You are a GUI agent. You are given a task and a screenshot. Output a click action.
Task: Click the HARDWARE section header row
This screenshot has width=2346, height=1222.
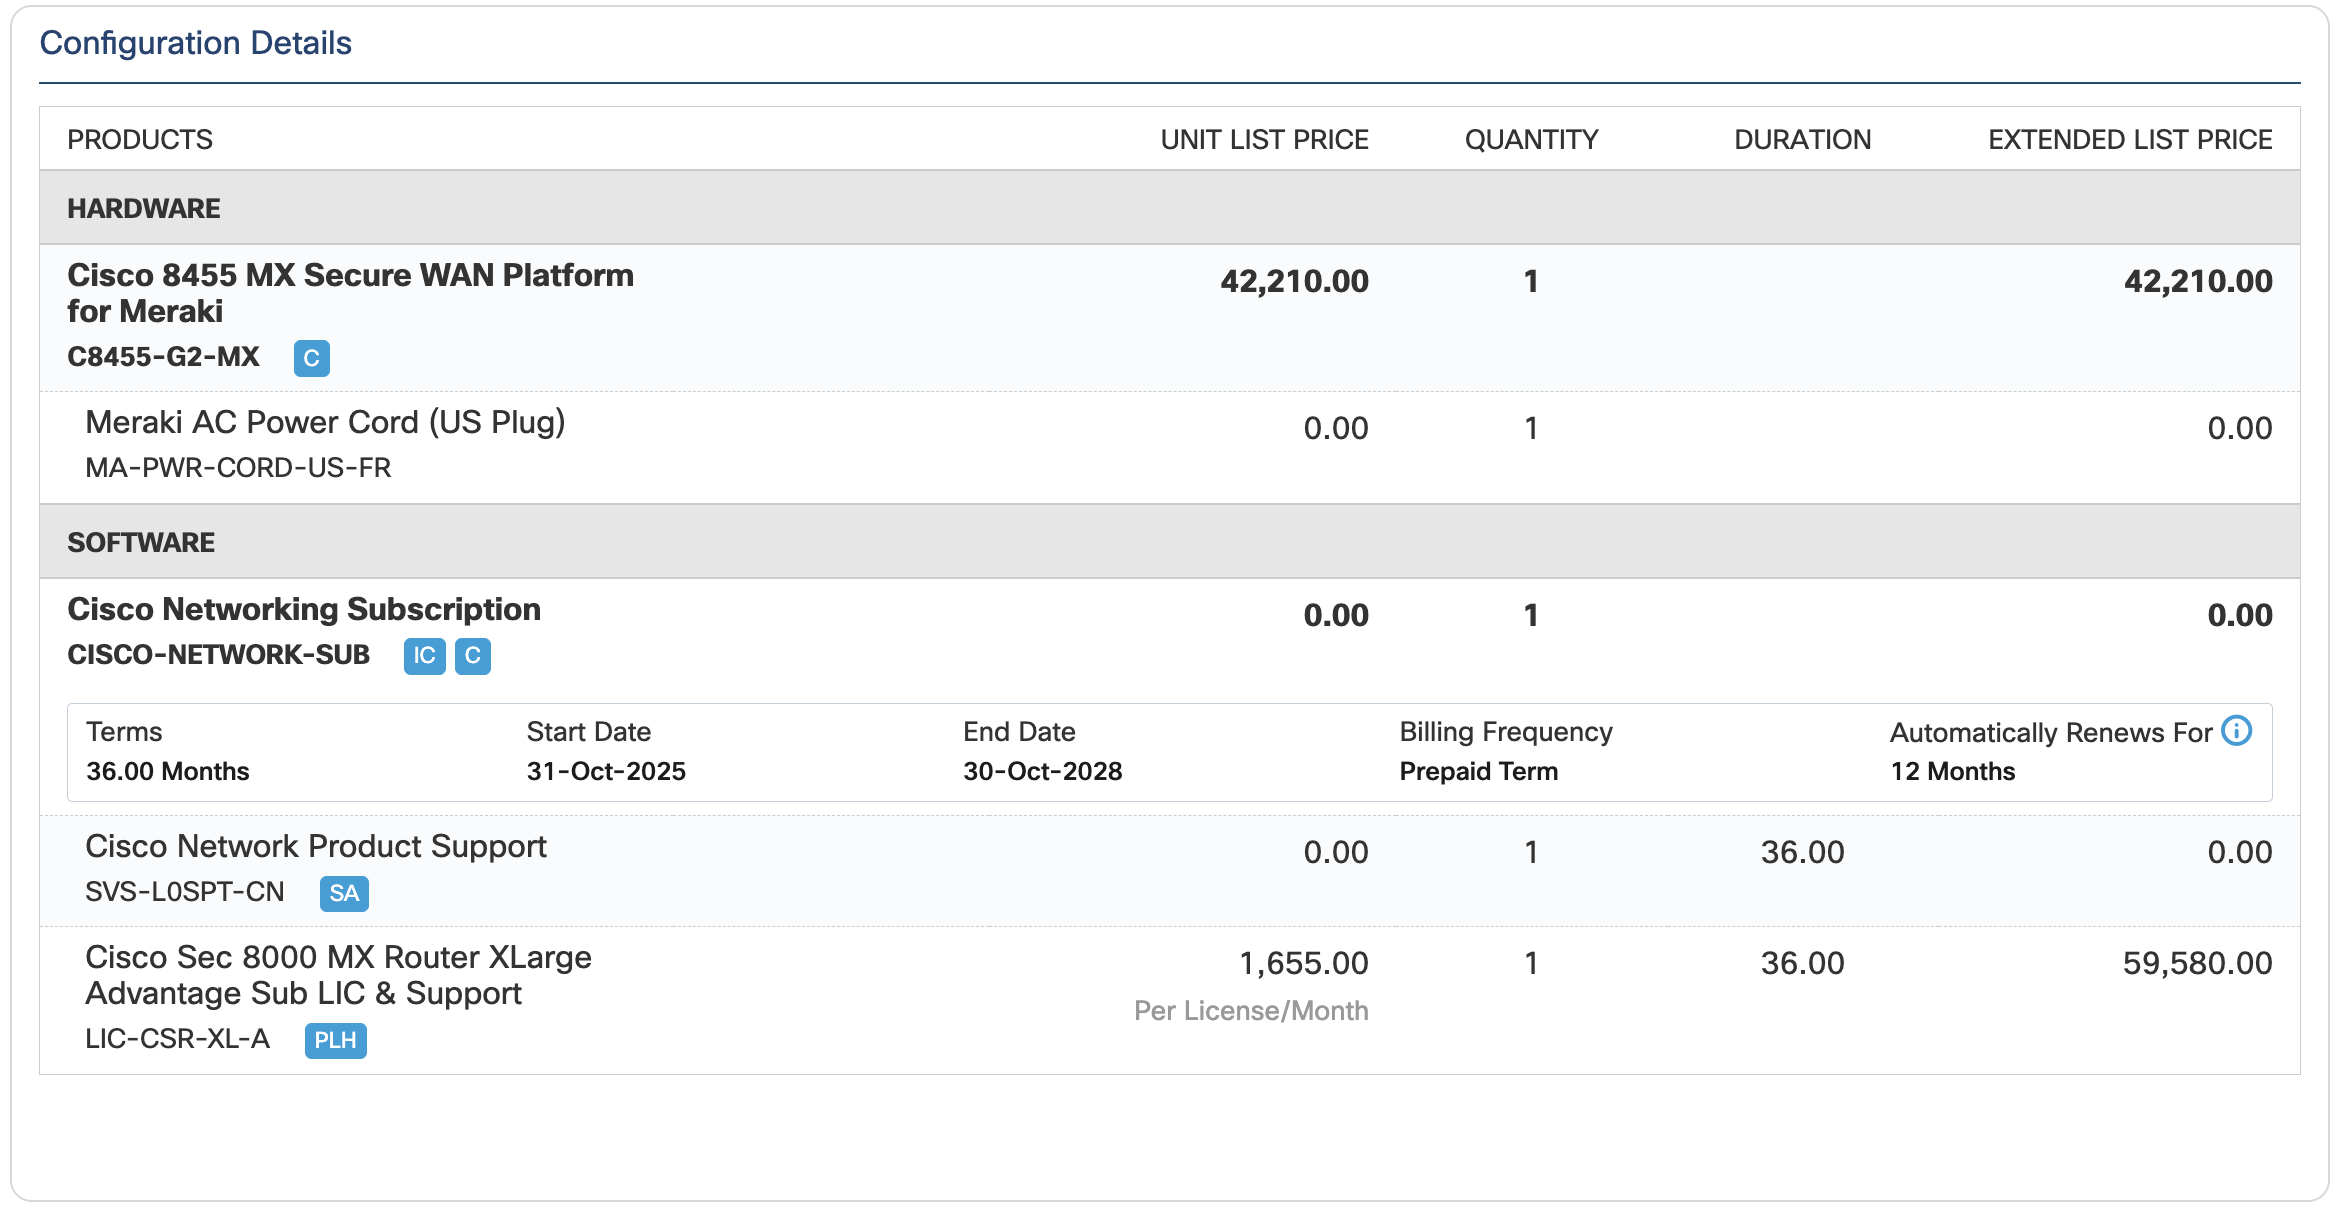(144, 208)
